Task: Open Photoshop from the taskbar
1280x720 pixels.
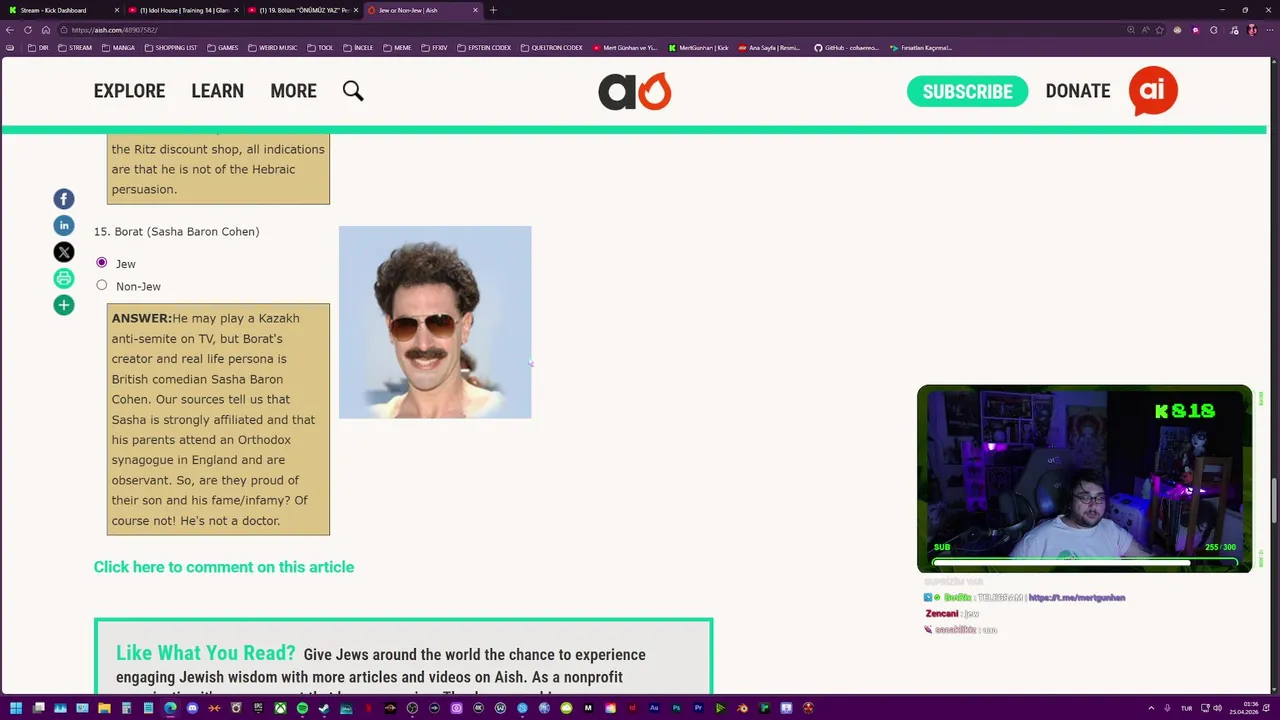Action: click(676, 708)
